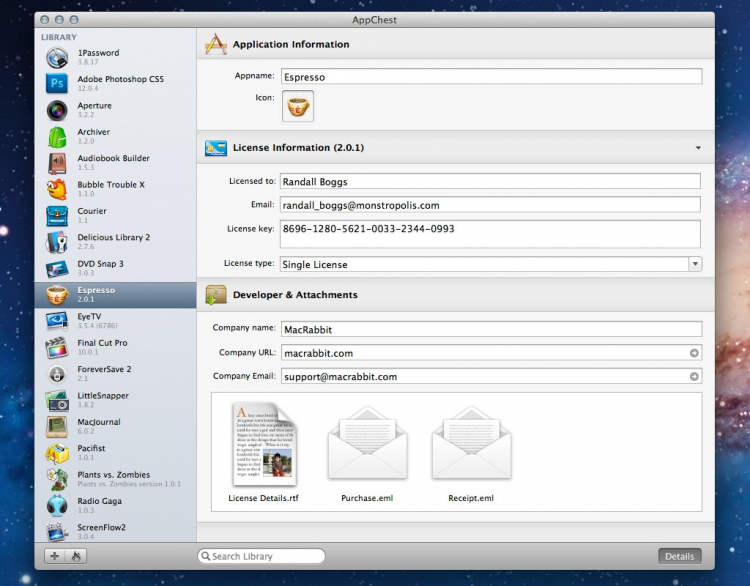Select the 'Radio Gaga' row text
The height and width of the screenshot is (586, 750).
pyautogui.click(x=99, y=501)
